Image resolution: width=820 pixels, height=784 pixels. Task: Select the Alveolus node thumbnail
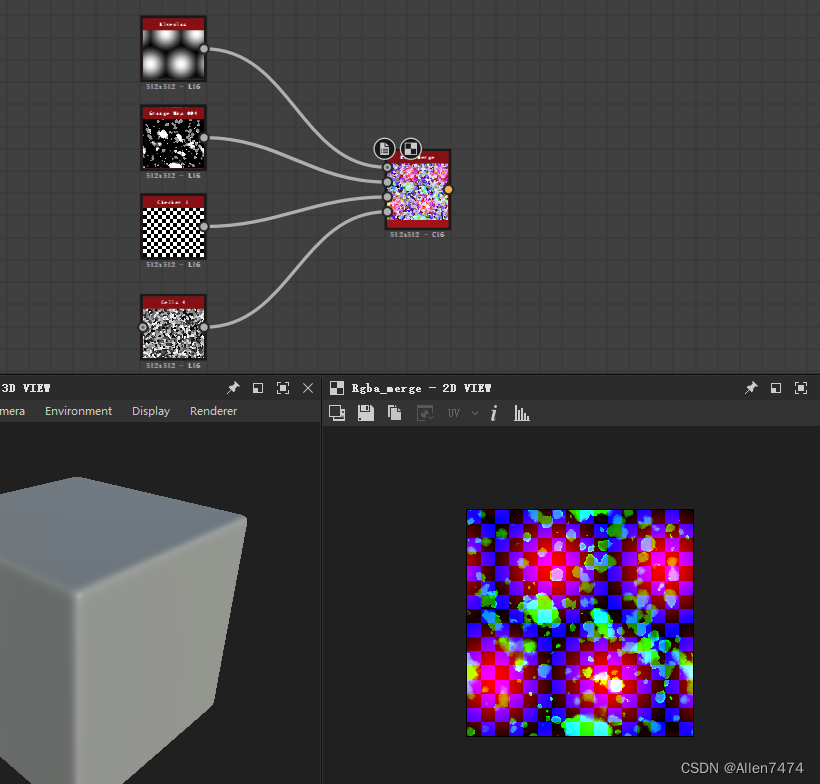[x=174, y=54]
